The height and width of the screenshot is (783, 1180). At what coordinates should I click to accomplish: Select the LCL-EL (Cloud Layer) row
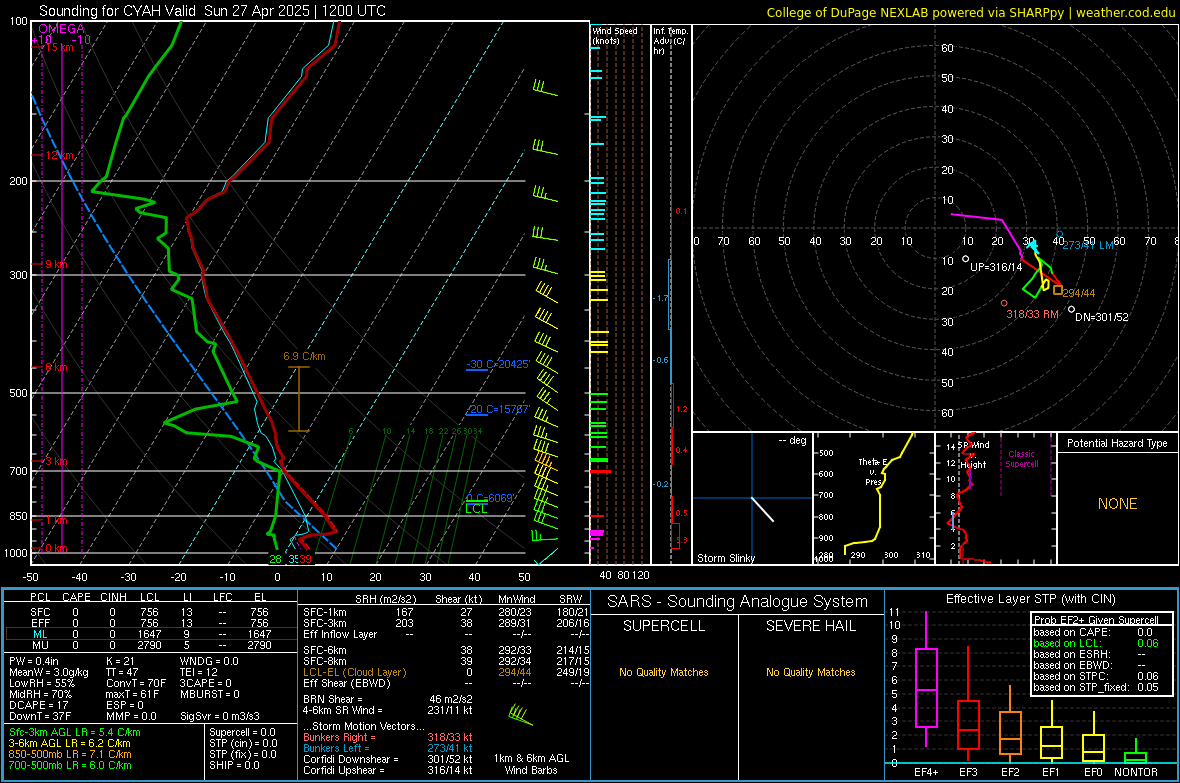tap(446, 672)
